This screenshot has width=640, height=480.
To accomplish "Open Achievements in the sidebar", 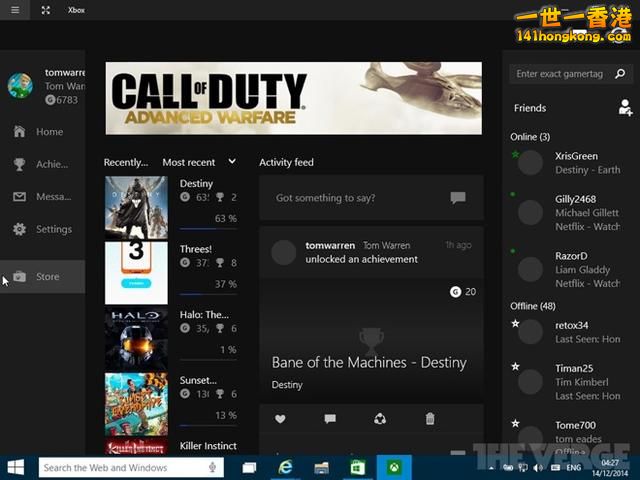I will point(42,164).
